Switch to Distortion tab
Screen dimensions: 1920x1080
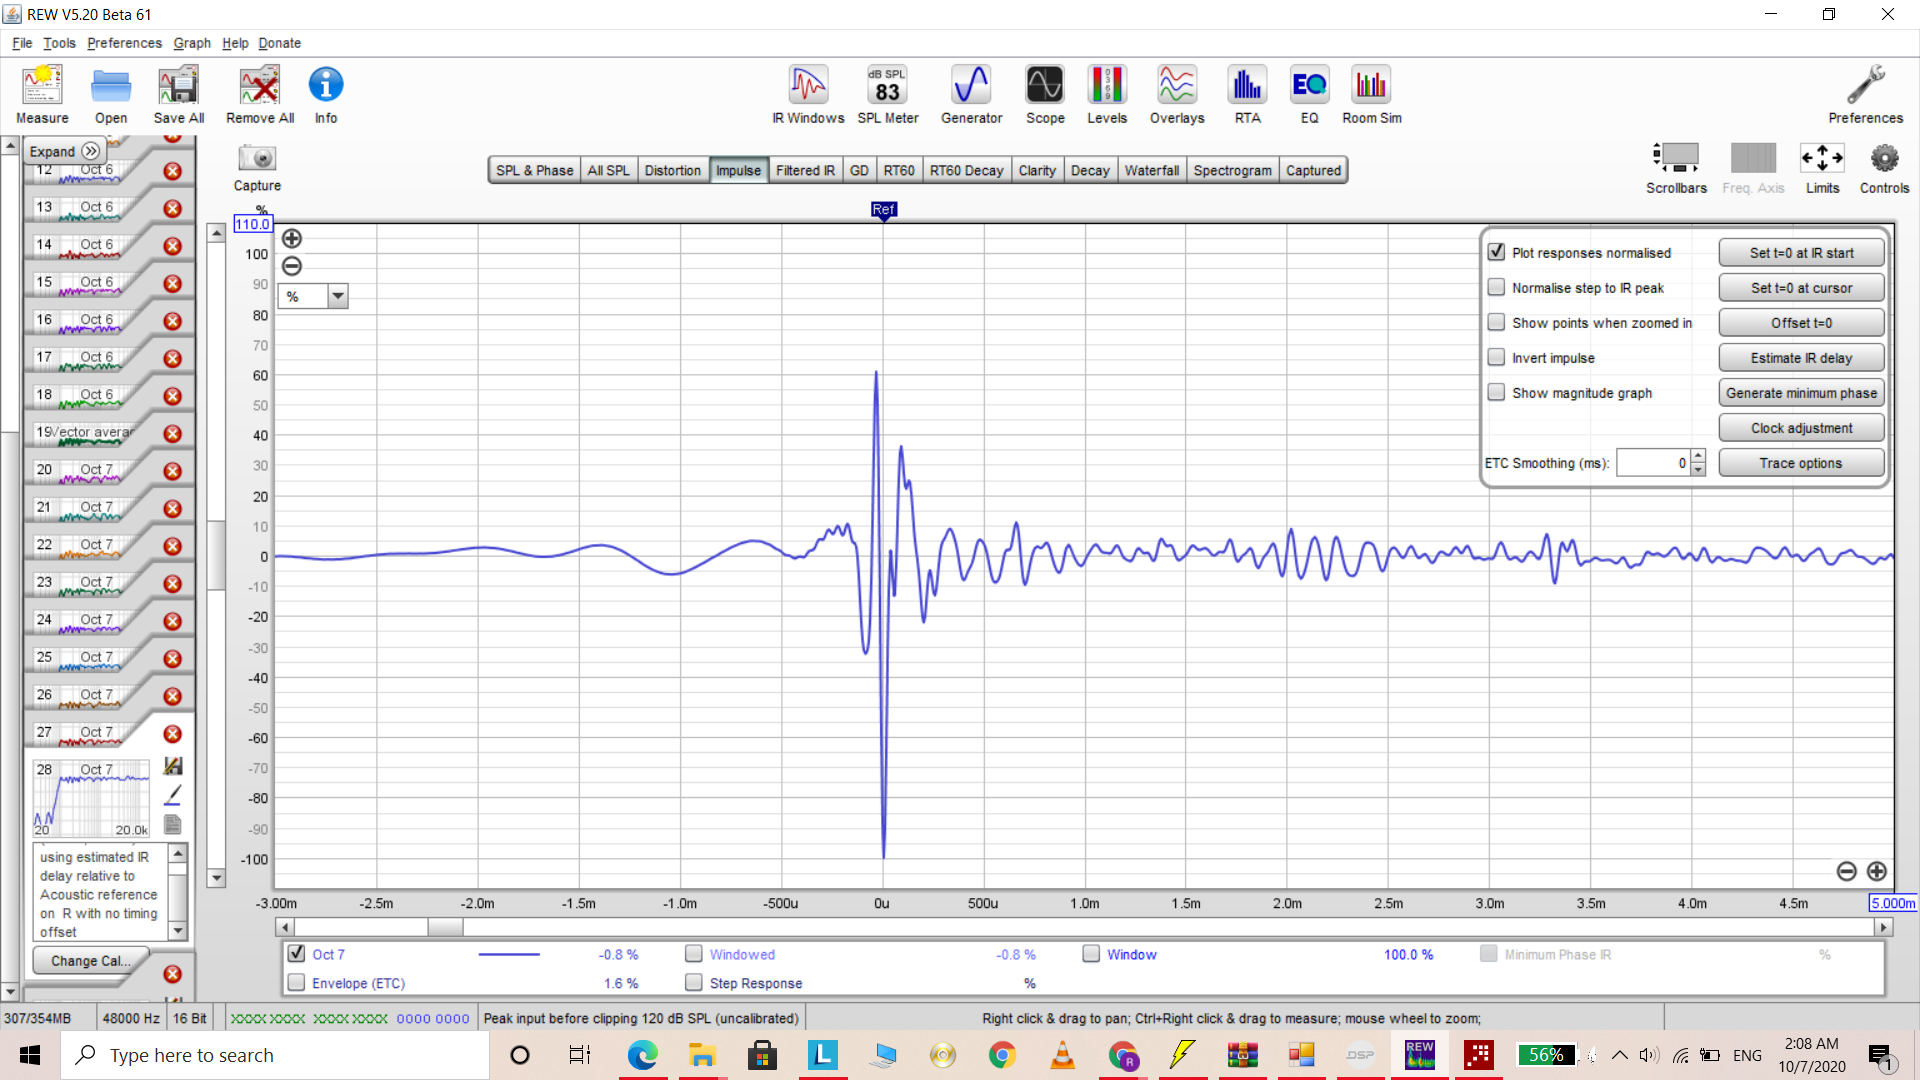click(672, 170)
